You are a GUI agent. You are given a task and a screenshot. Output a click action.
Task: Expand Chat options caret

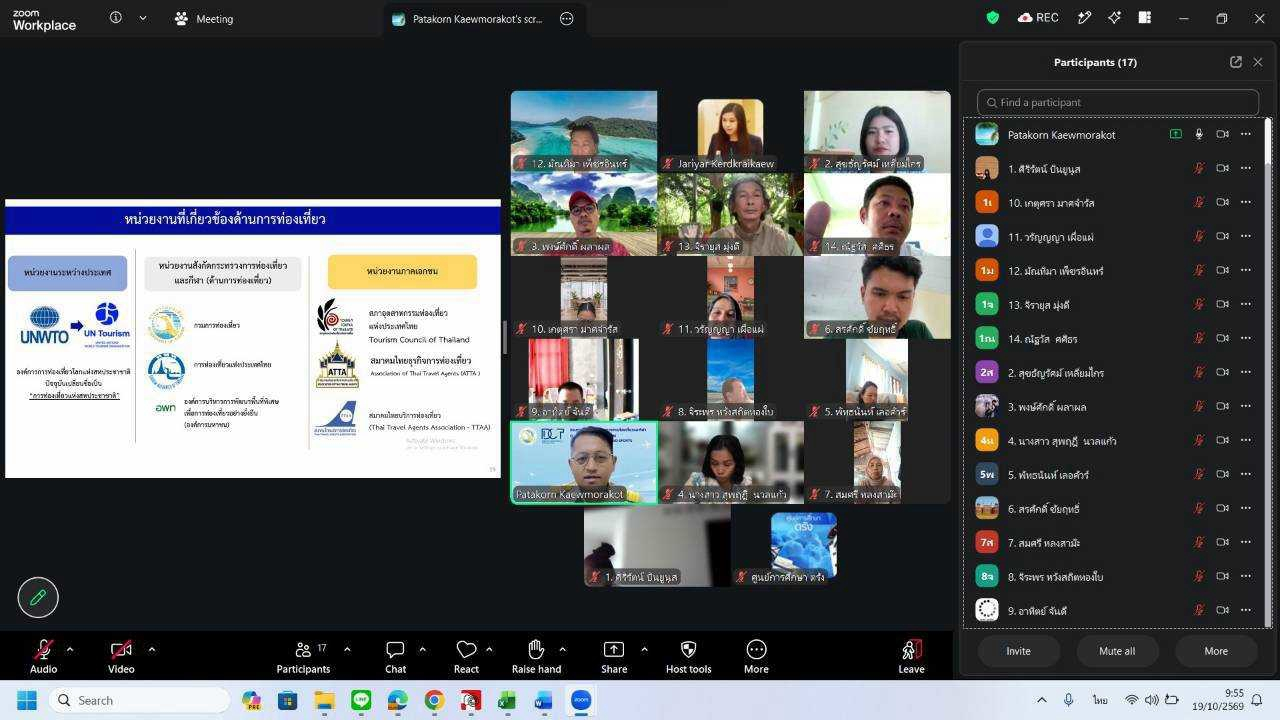pyautogui.click(x=422, y=649)
